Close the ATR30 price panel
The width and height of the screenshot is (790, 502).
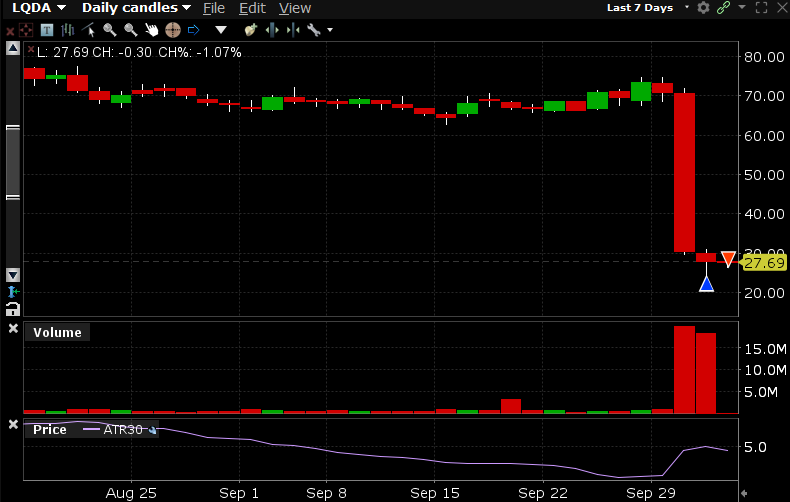[x=13, y=424]
